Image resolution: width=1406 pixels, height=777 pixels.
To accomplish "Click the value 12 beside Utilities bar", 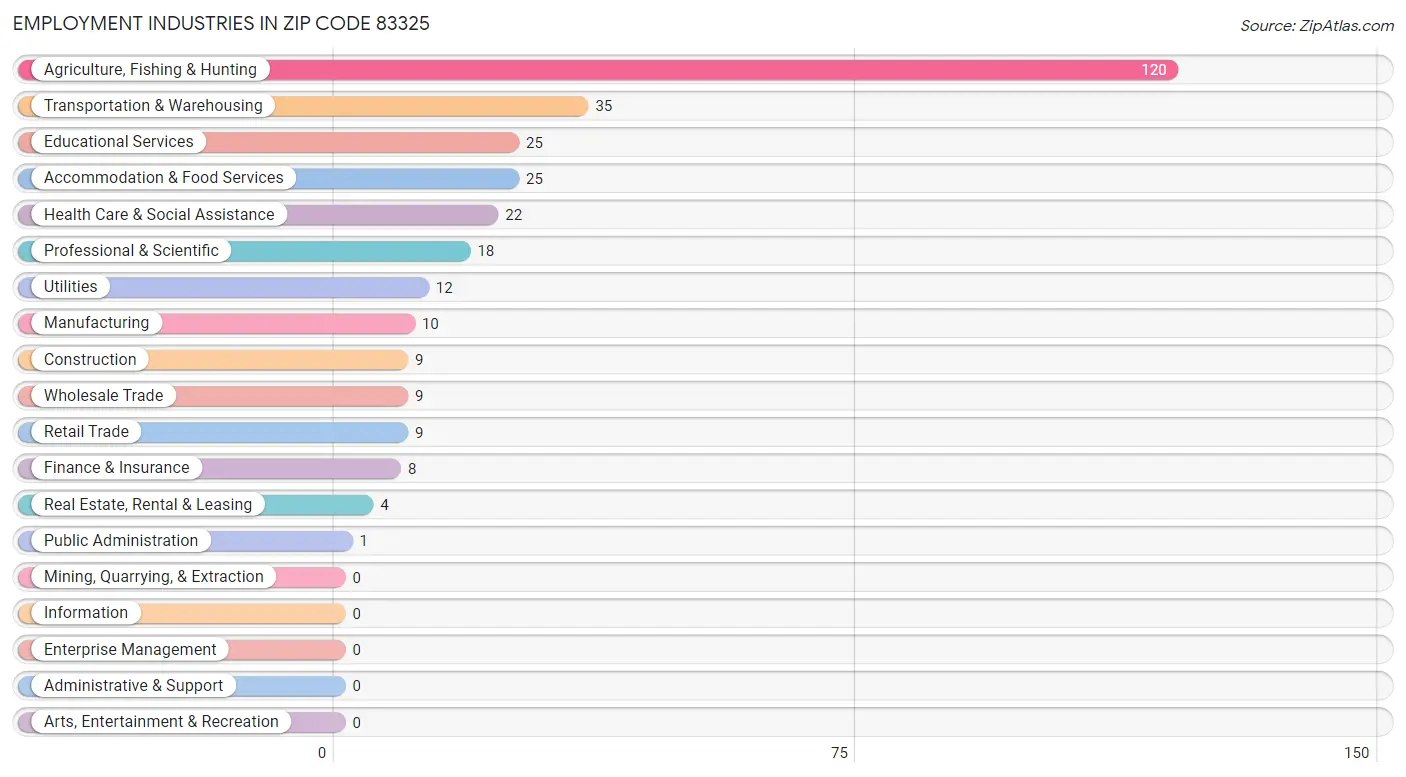I will tap(445, 288).
